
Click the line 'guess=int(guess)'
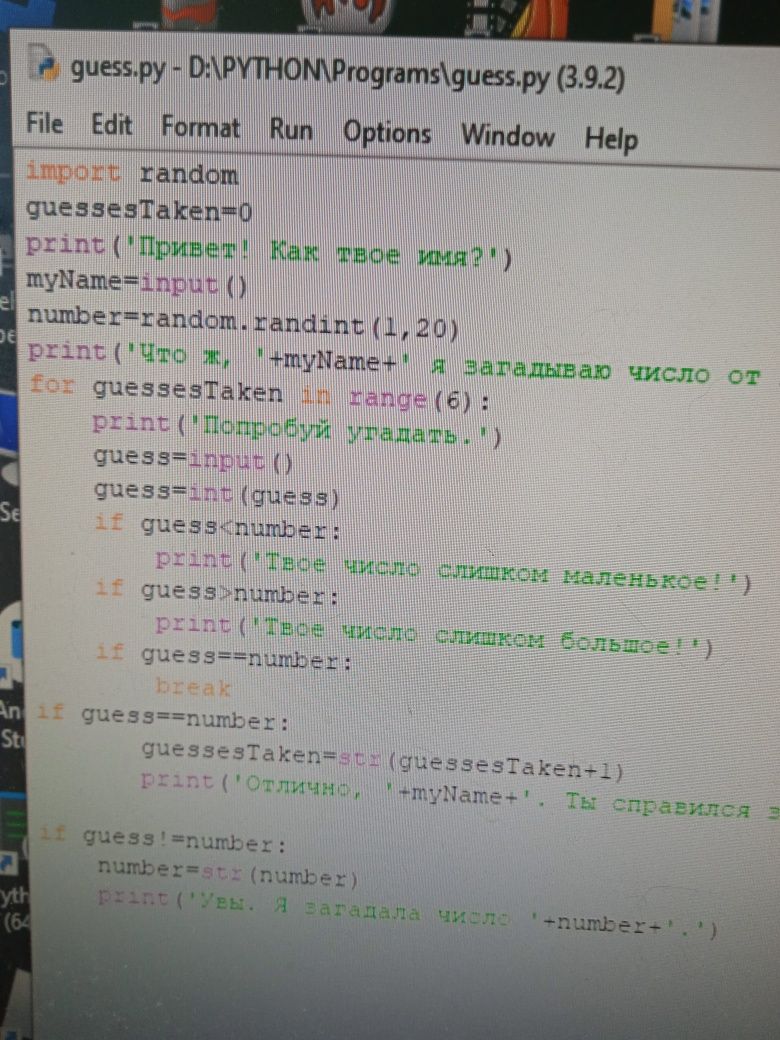click(x=217, y=492)
